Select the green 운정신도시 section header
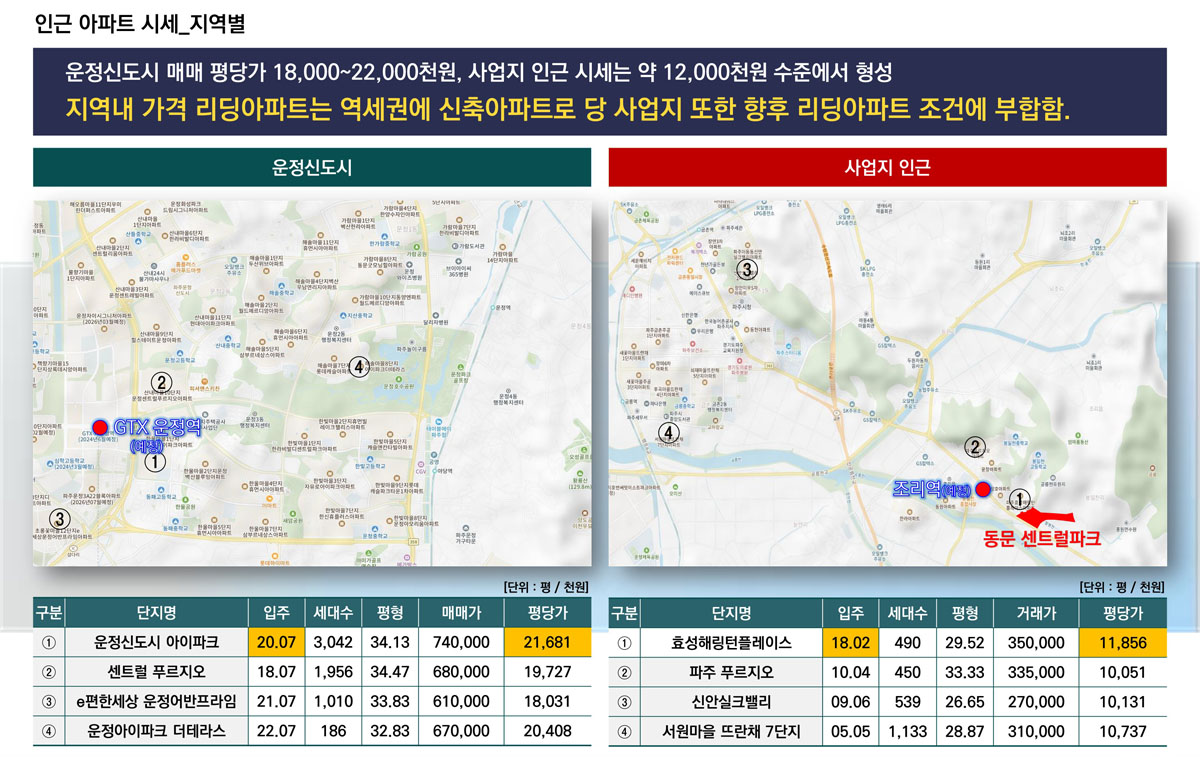Screen dimensions: 1200x757 pyautogui.click(x=312, y=167)
